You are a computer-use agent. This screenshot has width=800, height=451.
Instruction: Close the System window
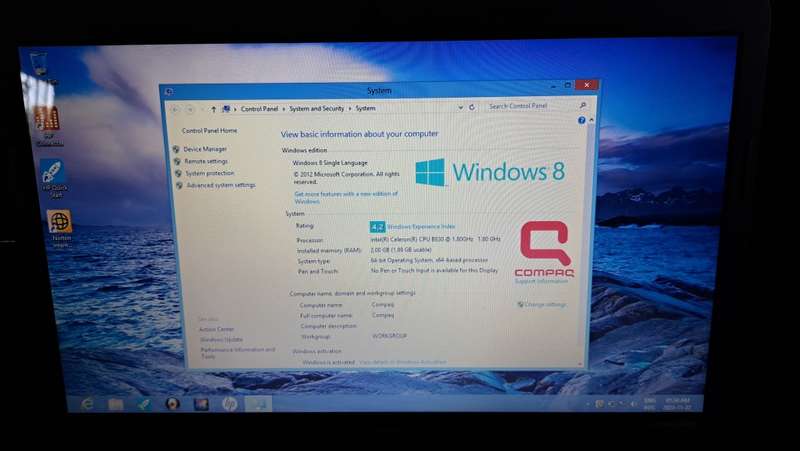587,85
